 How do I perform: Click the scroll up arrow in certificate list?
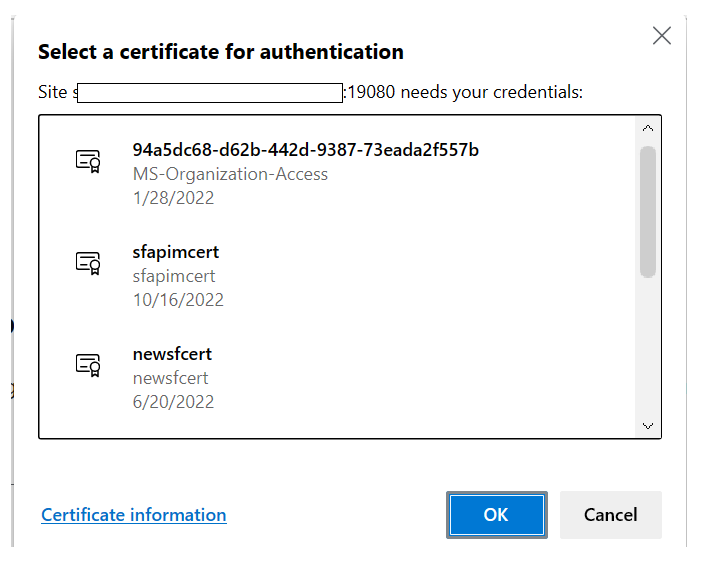647,129
